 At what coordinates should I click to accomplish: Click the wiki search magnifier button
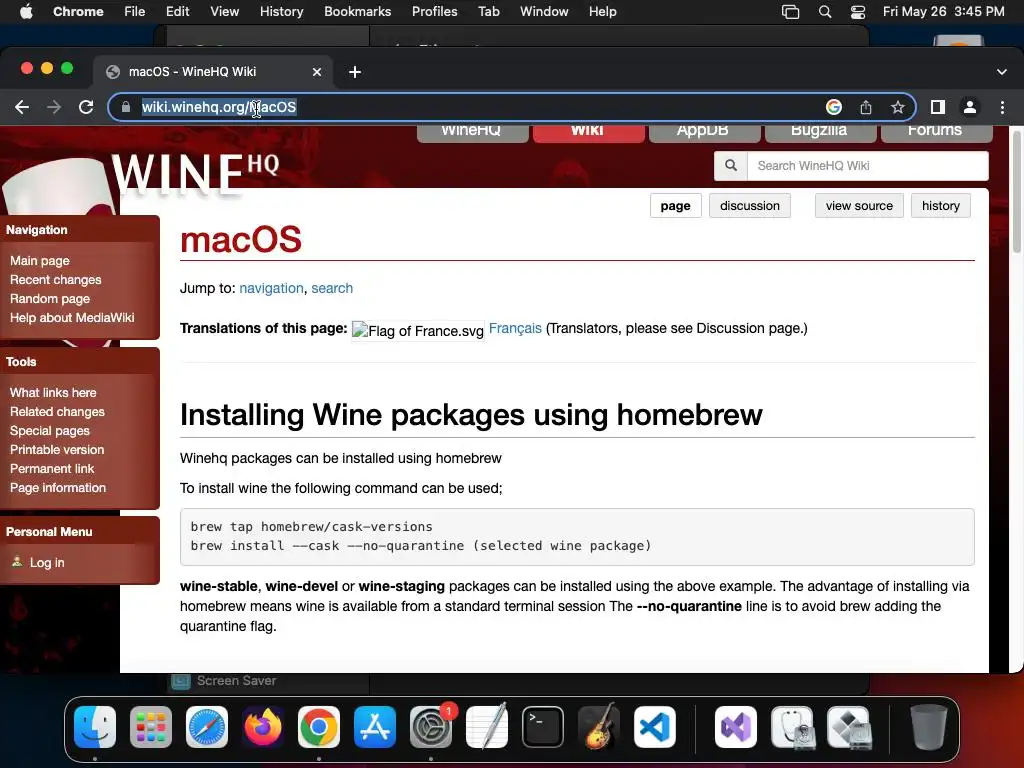click(x=731, y=166)
